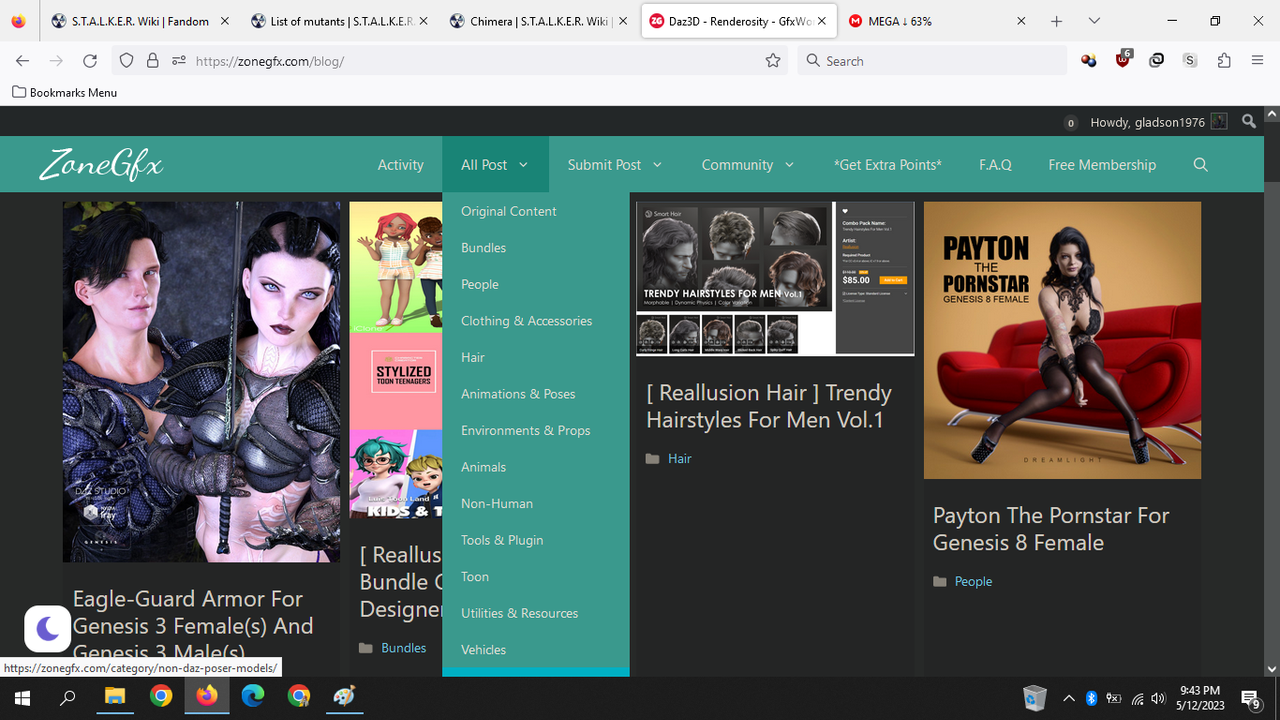The height and width of the screenshot is (720, 1280).
Task: Open the Payton Genesis 8 Female thumbnail
Action: (1062, 340)
